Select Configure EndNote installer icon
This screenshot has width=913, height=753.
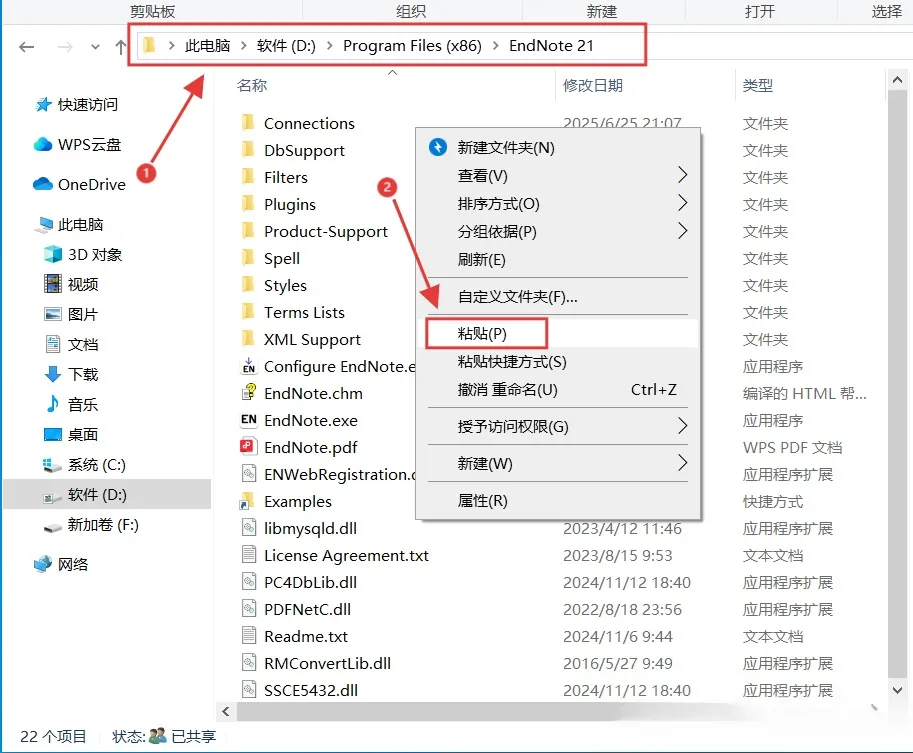tap(249, 366)
